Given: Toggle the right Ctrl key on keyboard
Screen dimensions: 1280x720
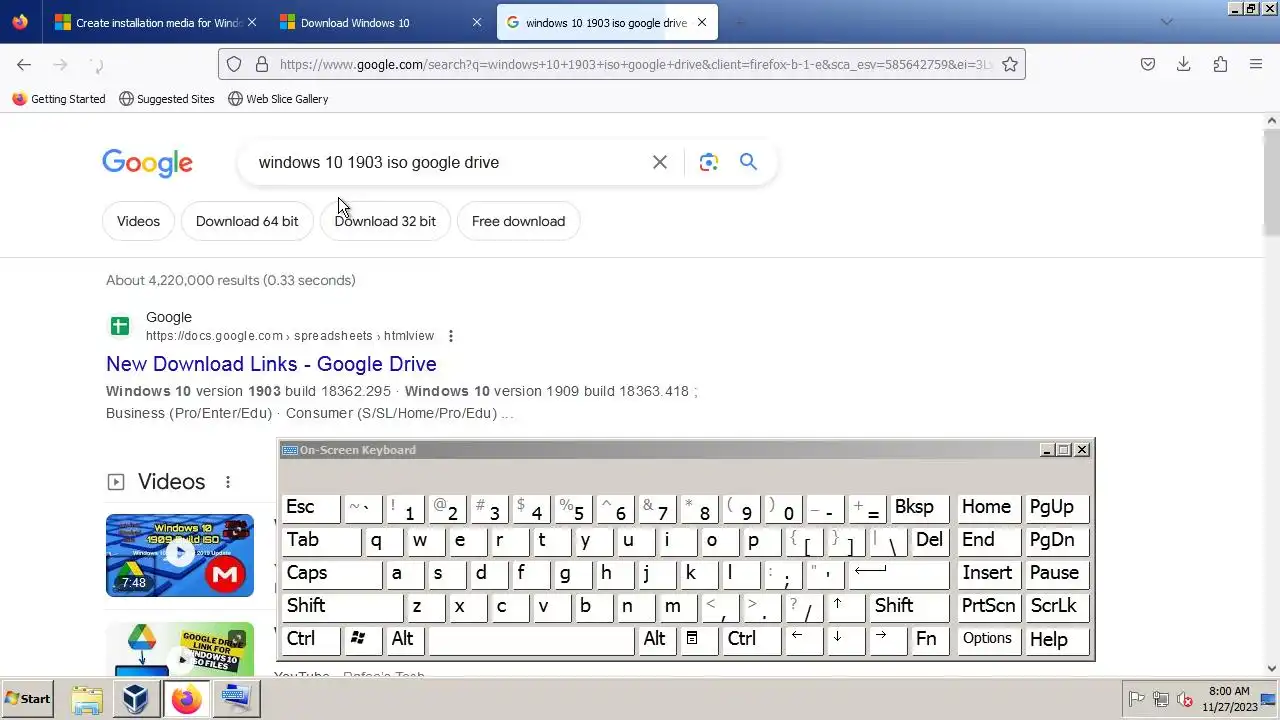Looking at the screenshot, I should [752, 640].
